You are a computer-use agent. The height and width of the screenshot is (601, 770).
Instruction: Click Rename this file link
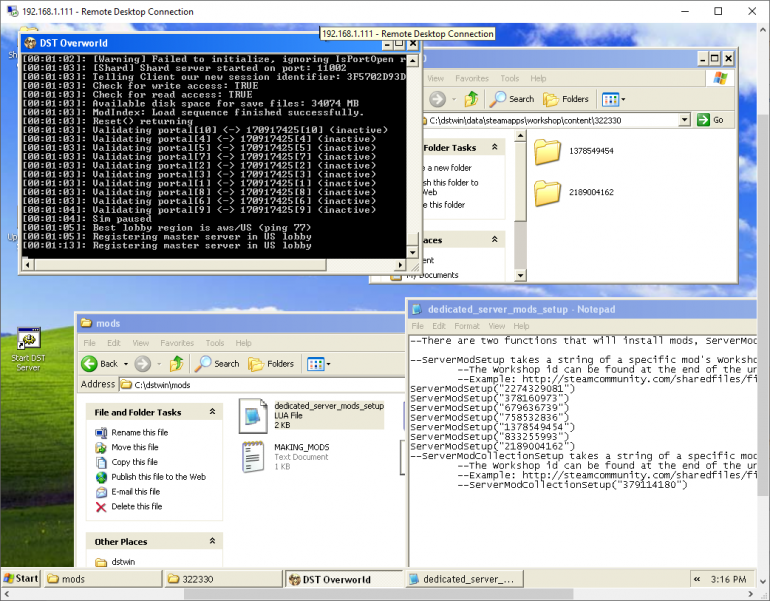click(139, 432)
